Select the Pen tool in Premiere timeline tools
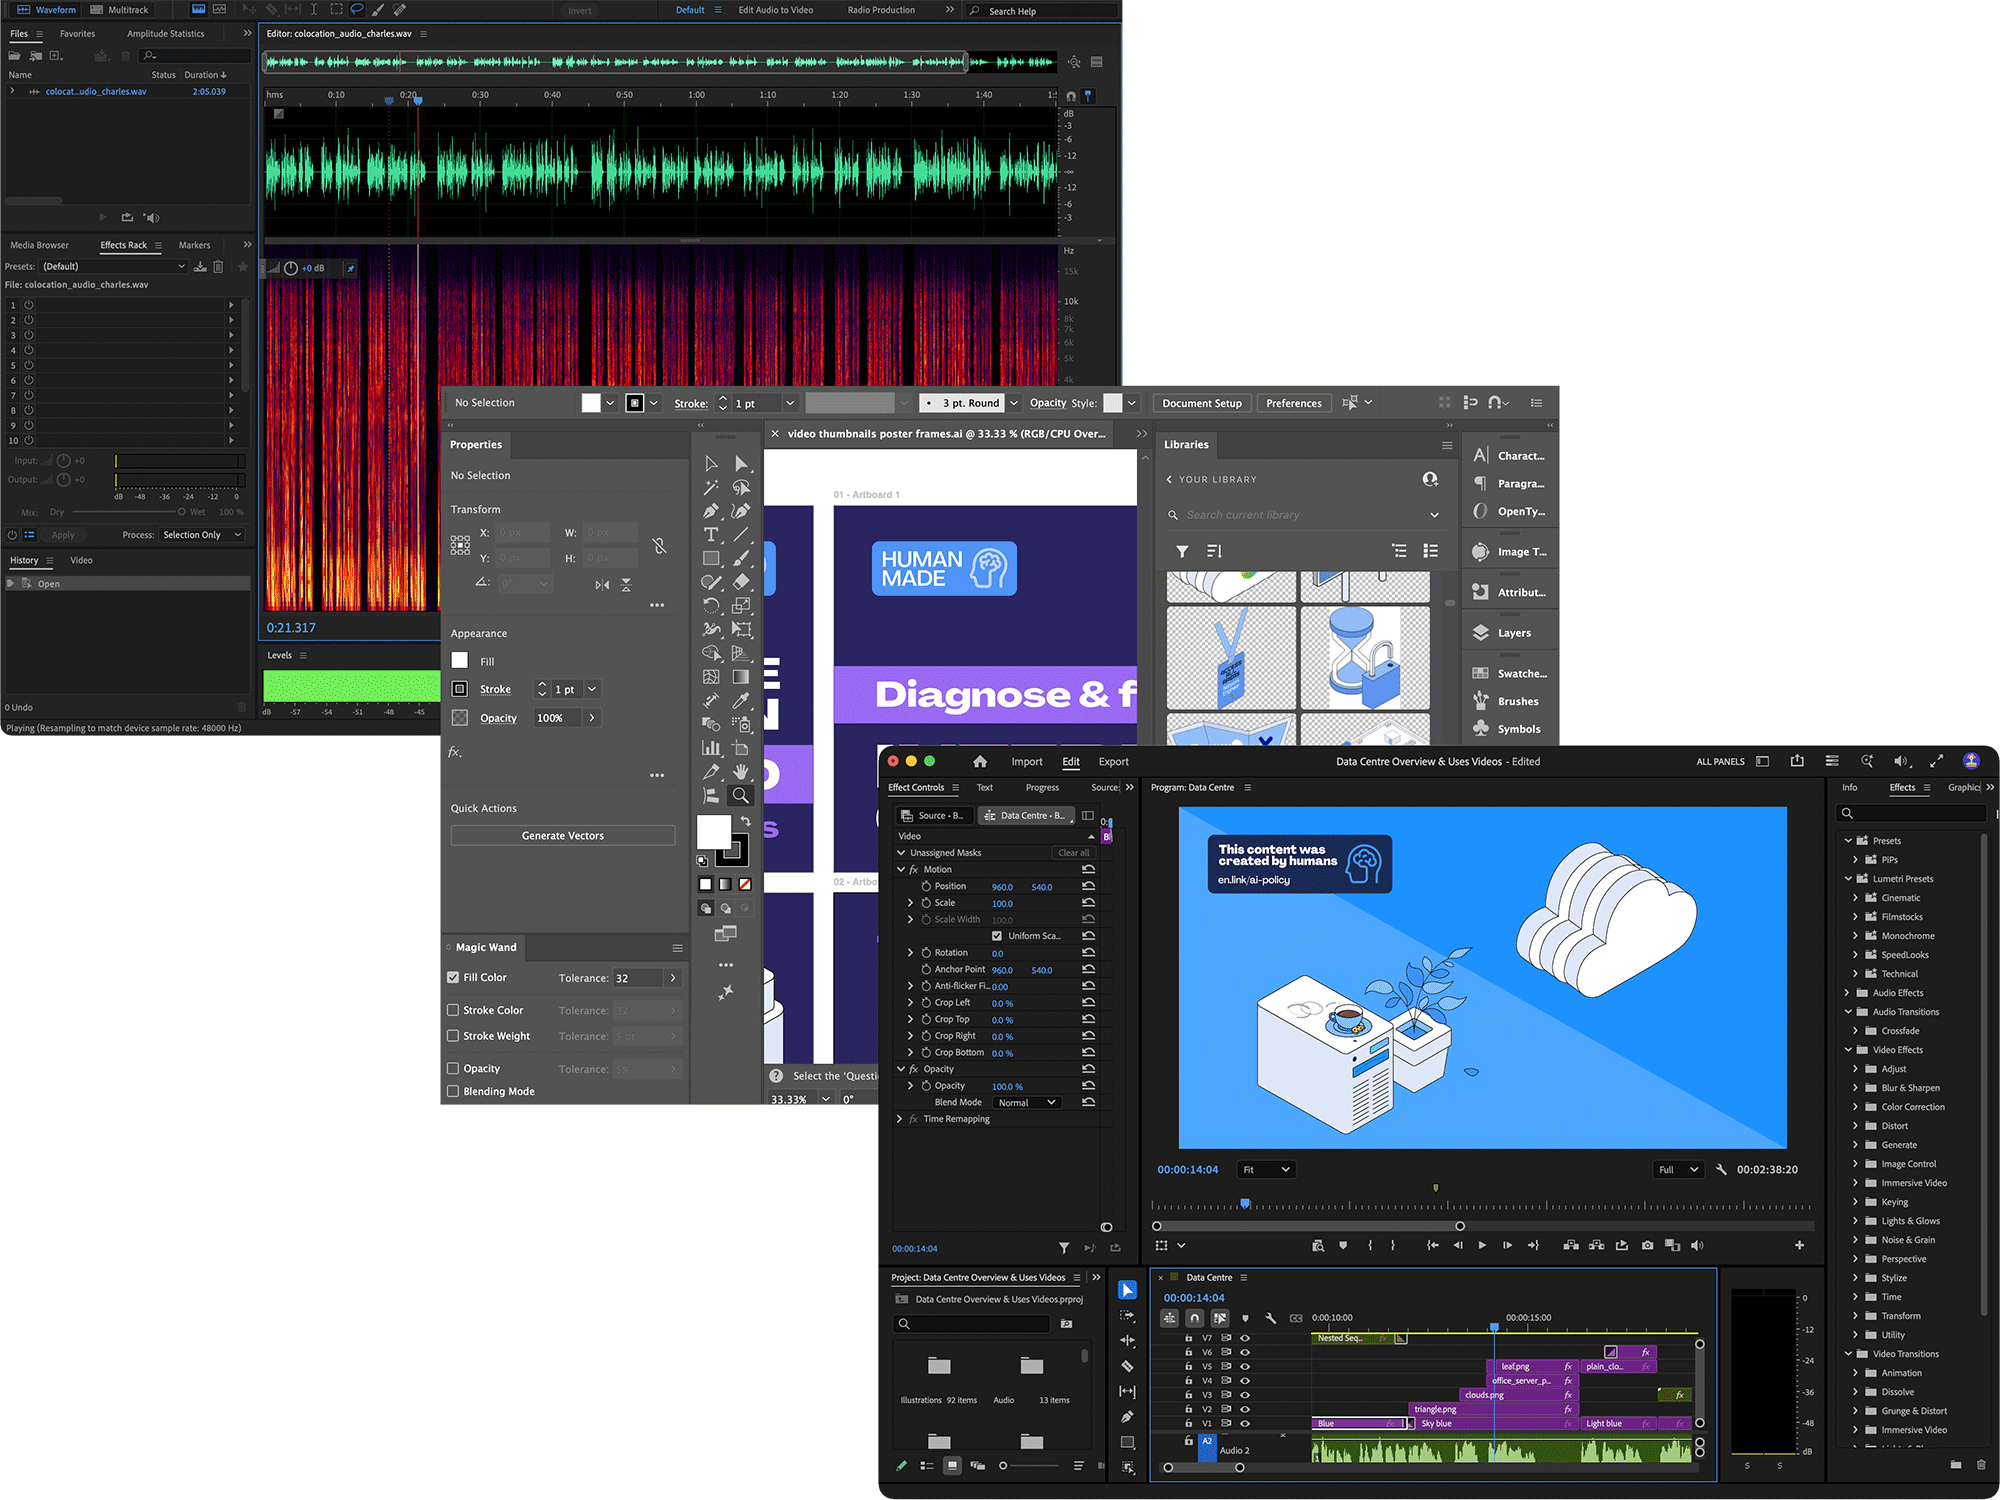2000x1500 pixels. [1128, 1417]
